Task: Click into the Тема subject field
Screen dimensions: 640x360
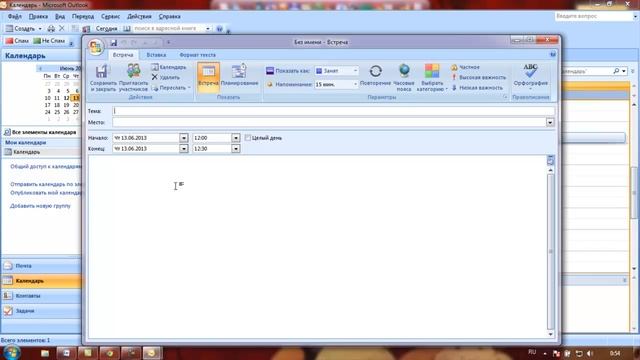Action: pyautogui.click(x=333, y=111)
